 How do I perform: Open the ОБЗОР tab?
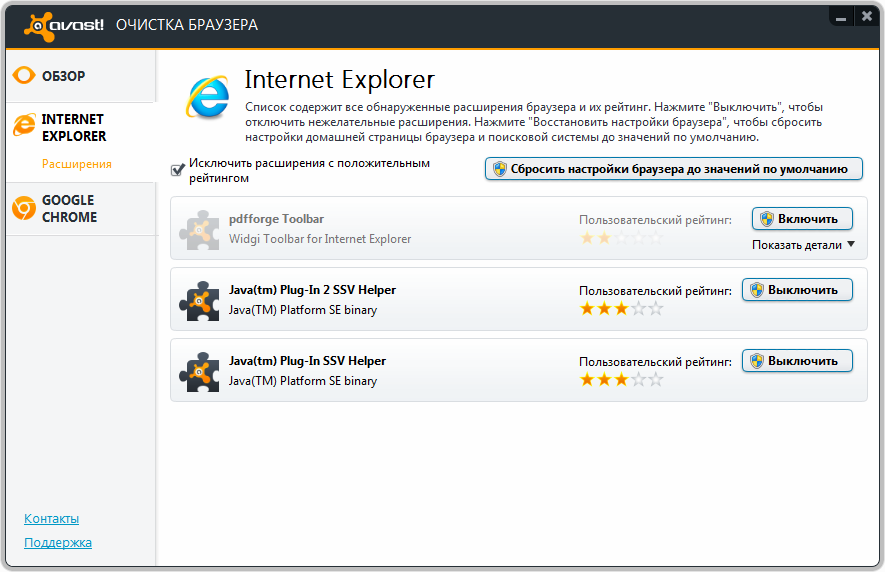click(x=63, y=76)
